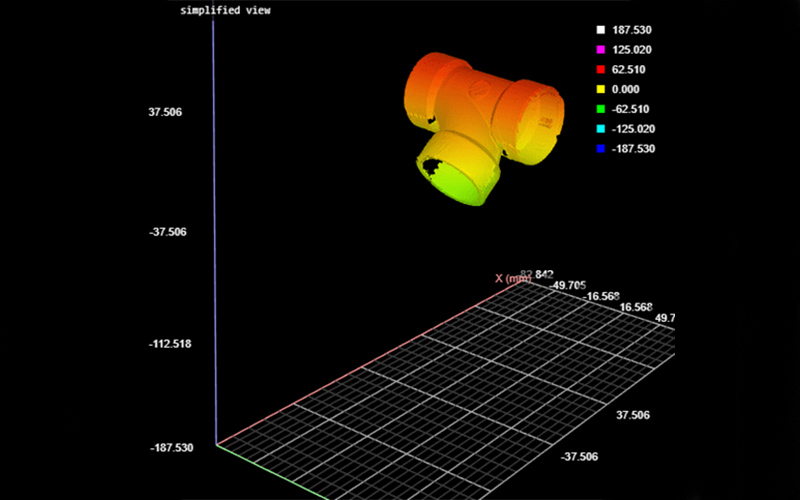Select the -187.530 value on vertical axis
The image size is (800, 500).
click(169, 447)
